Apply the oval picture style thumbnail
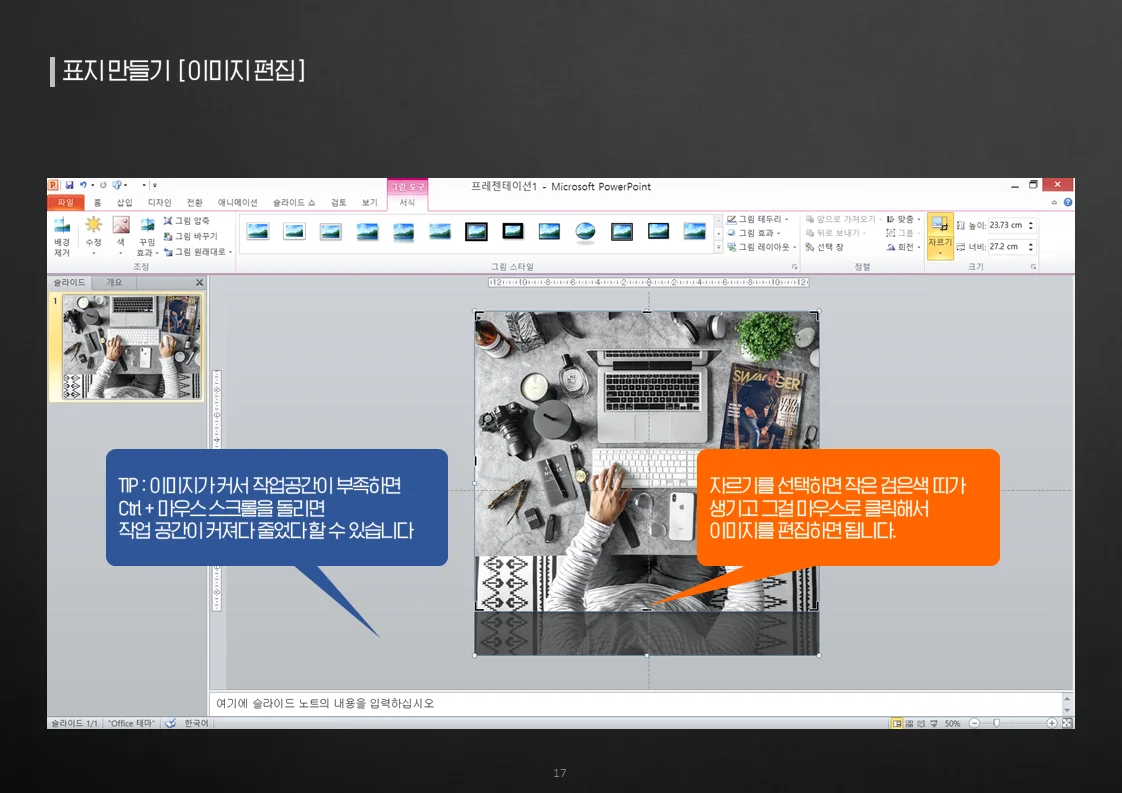1122x793 pixels. pyautogui.click(x=585, y=231)
